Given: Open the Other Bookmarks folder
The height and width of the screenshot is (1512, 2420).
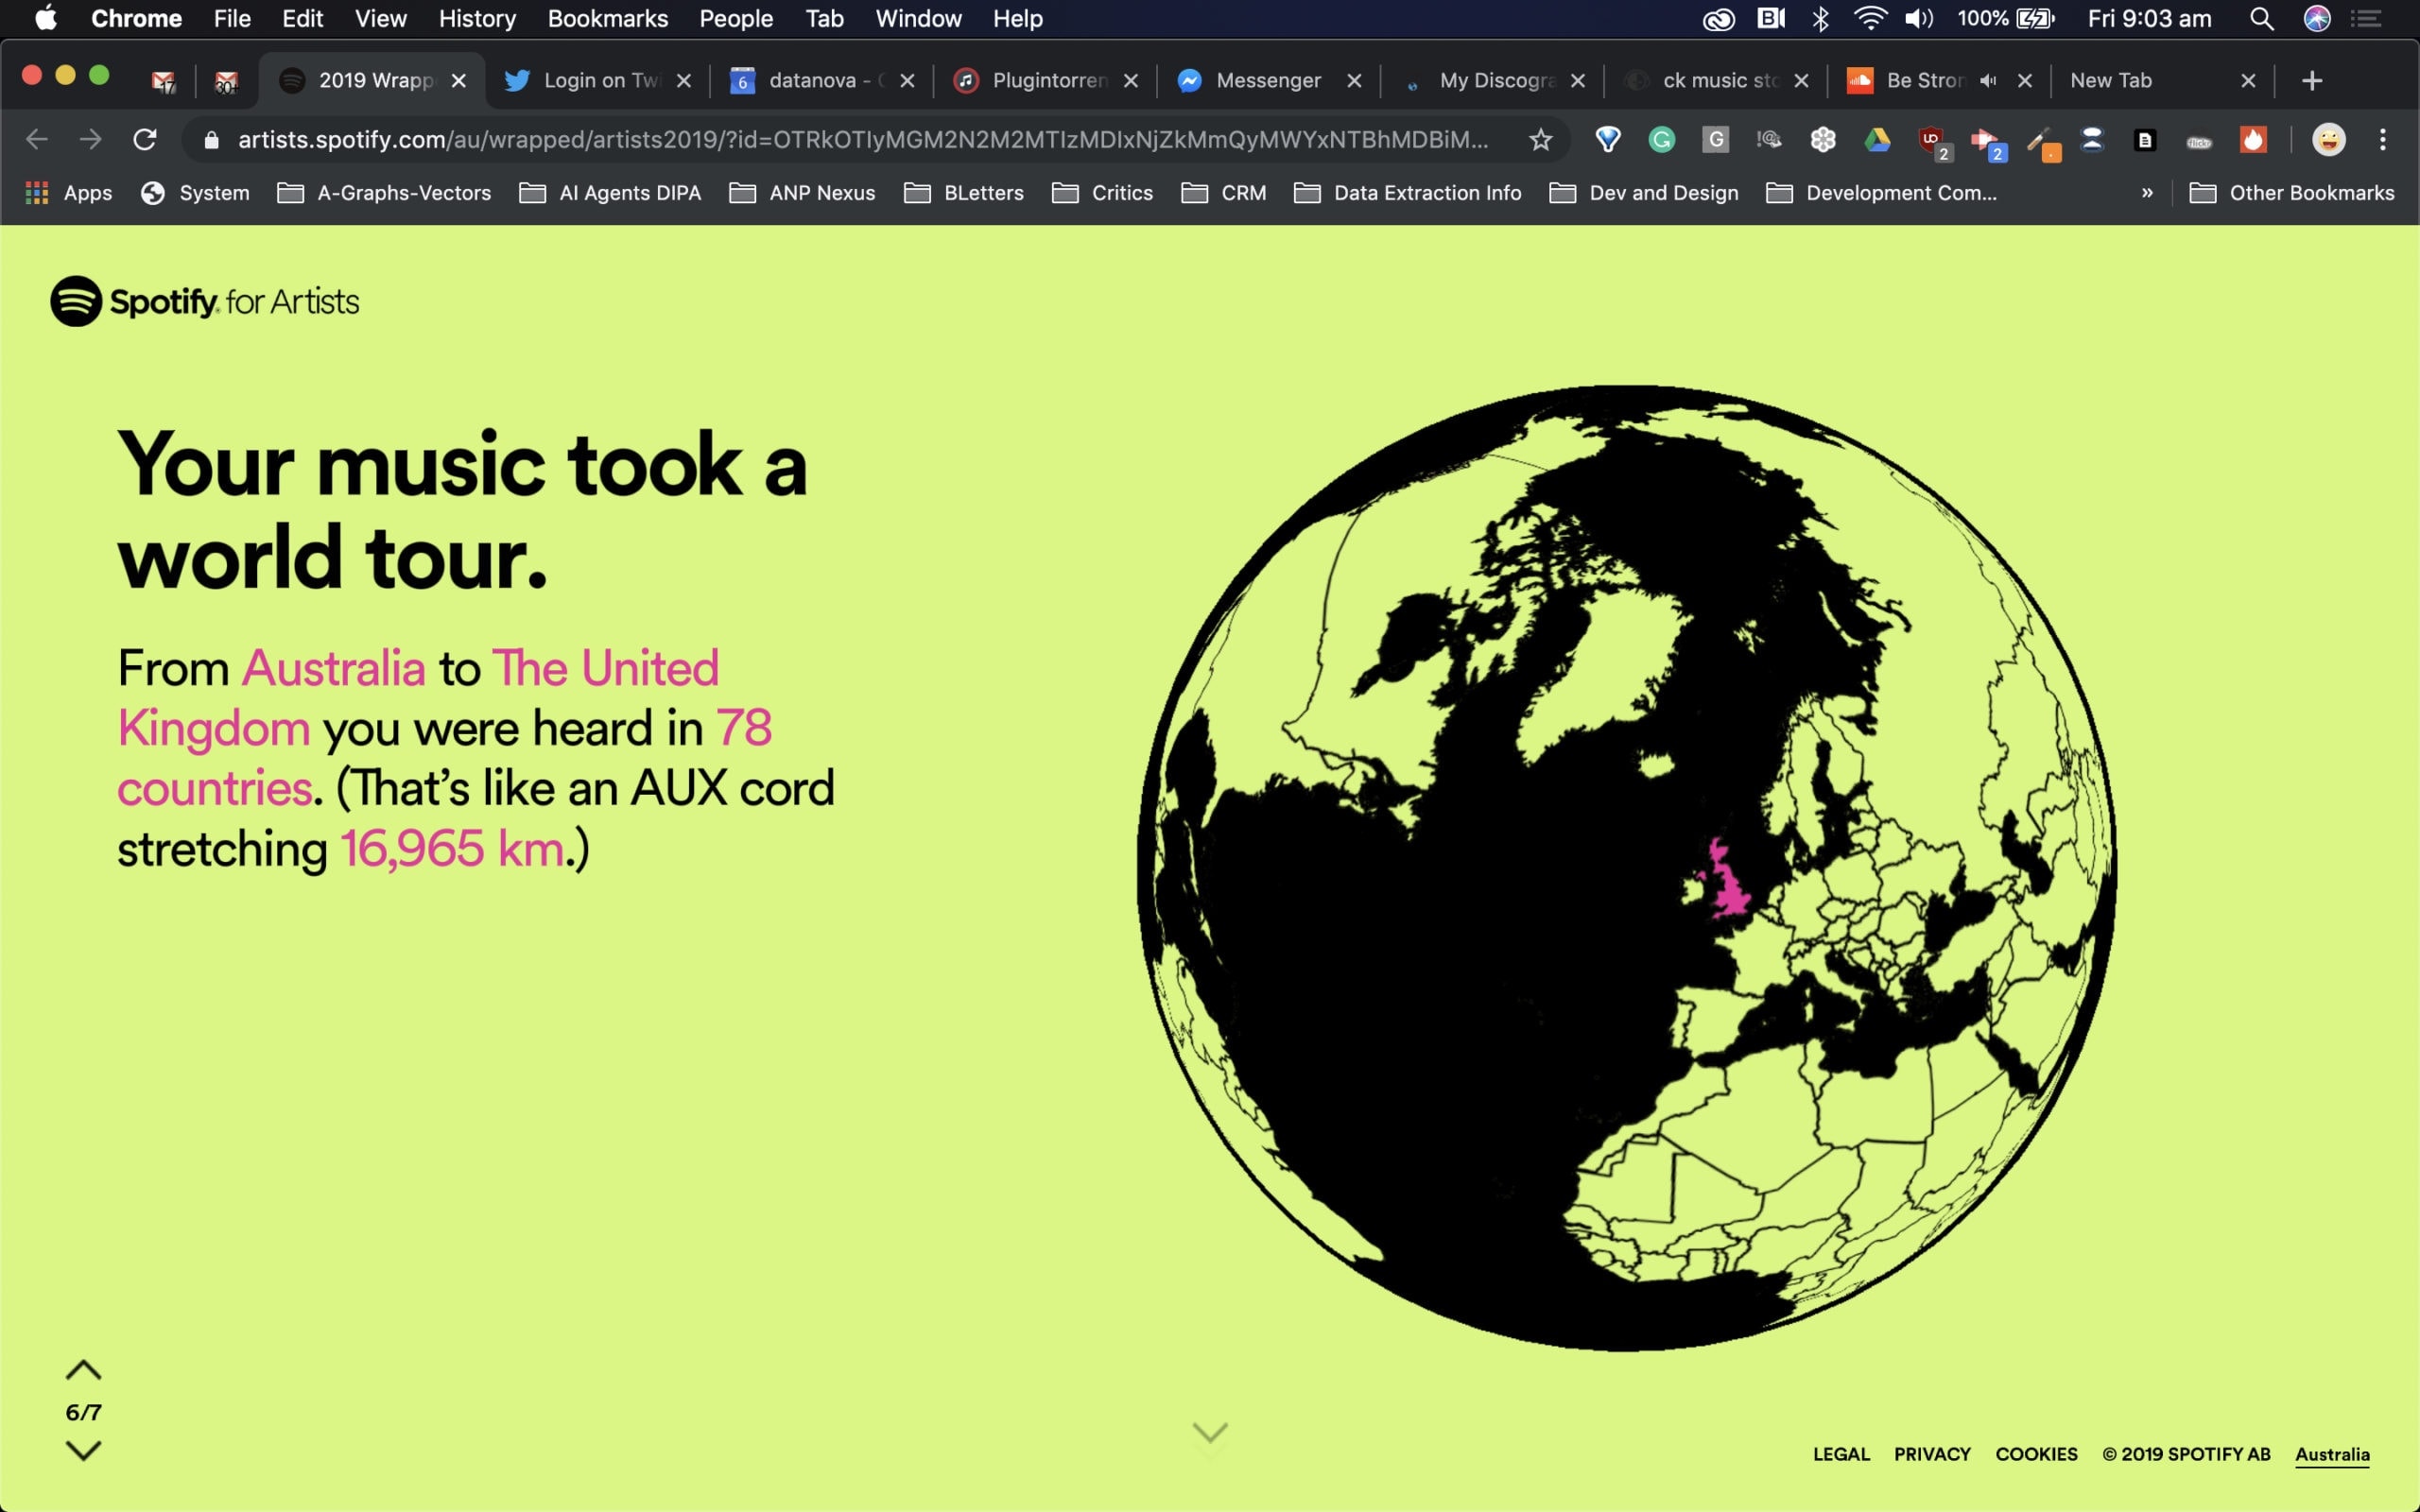Looking at the screenshot, I should (2292, 193).
